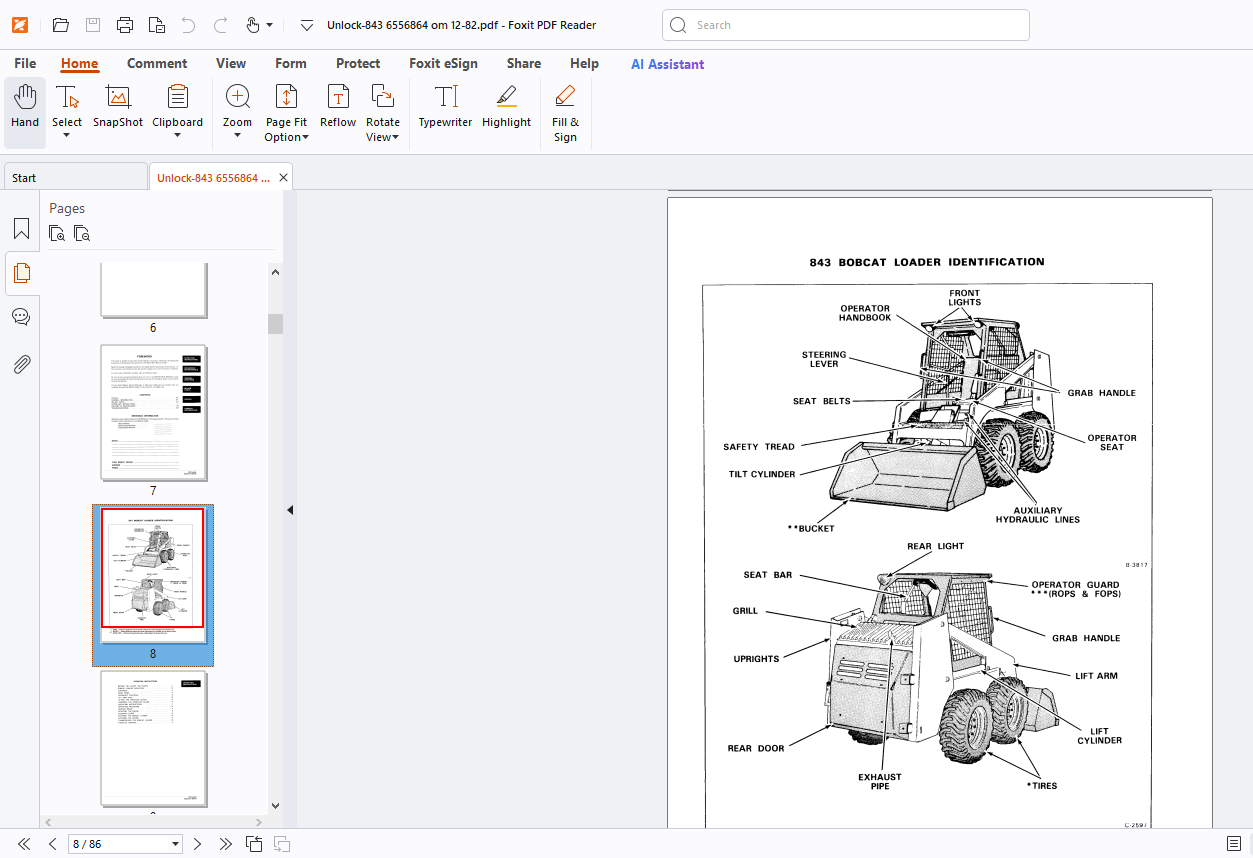Open Page Fit Option
The height and width of the screenshot is (858, 1253).
[286, 112]
